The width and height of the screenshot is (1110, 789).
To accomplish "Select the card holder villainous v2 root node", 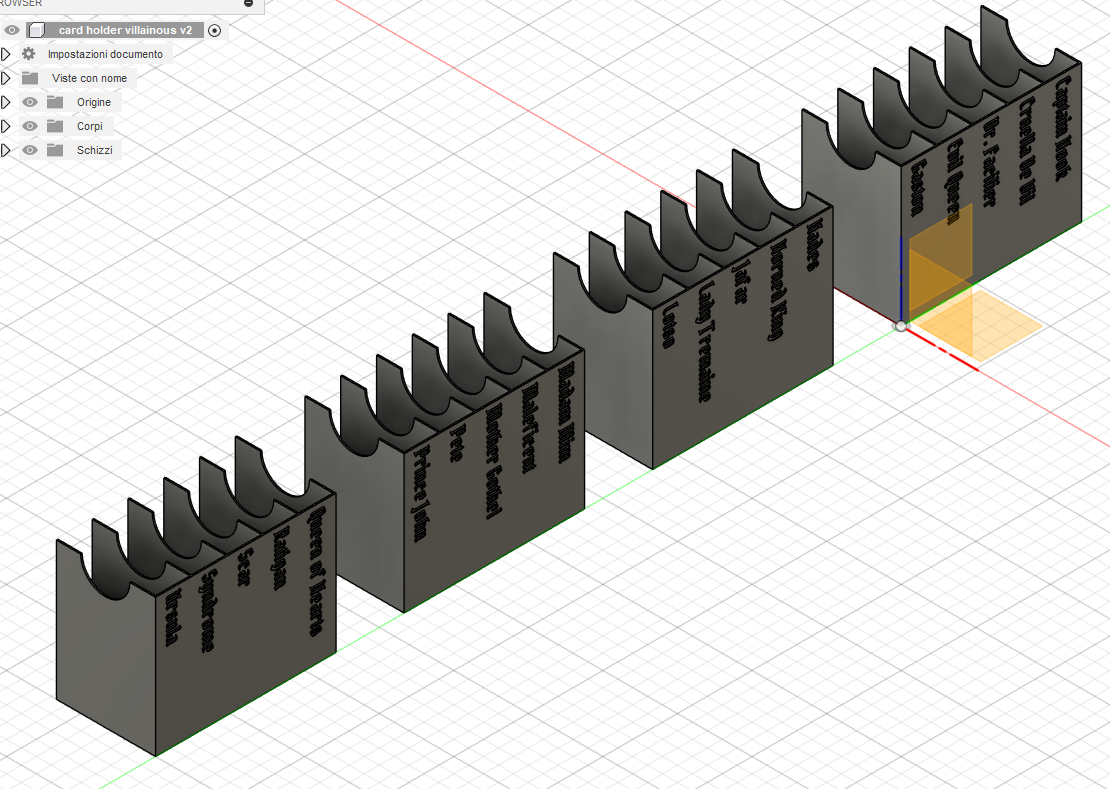I will pos(125,30).
